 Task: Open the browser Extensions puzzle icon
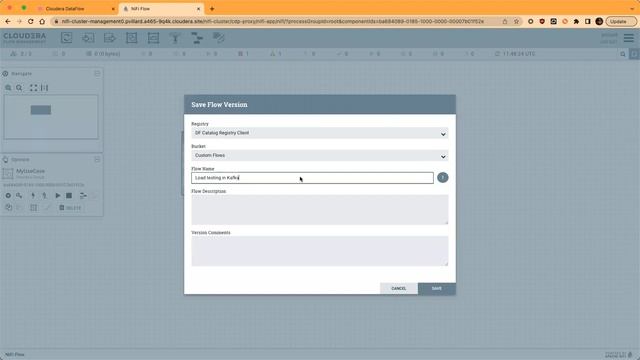tap(576, 21)
